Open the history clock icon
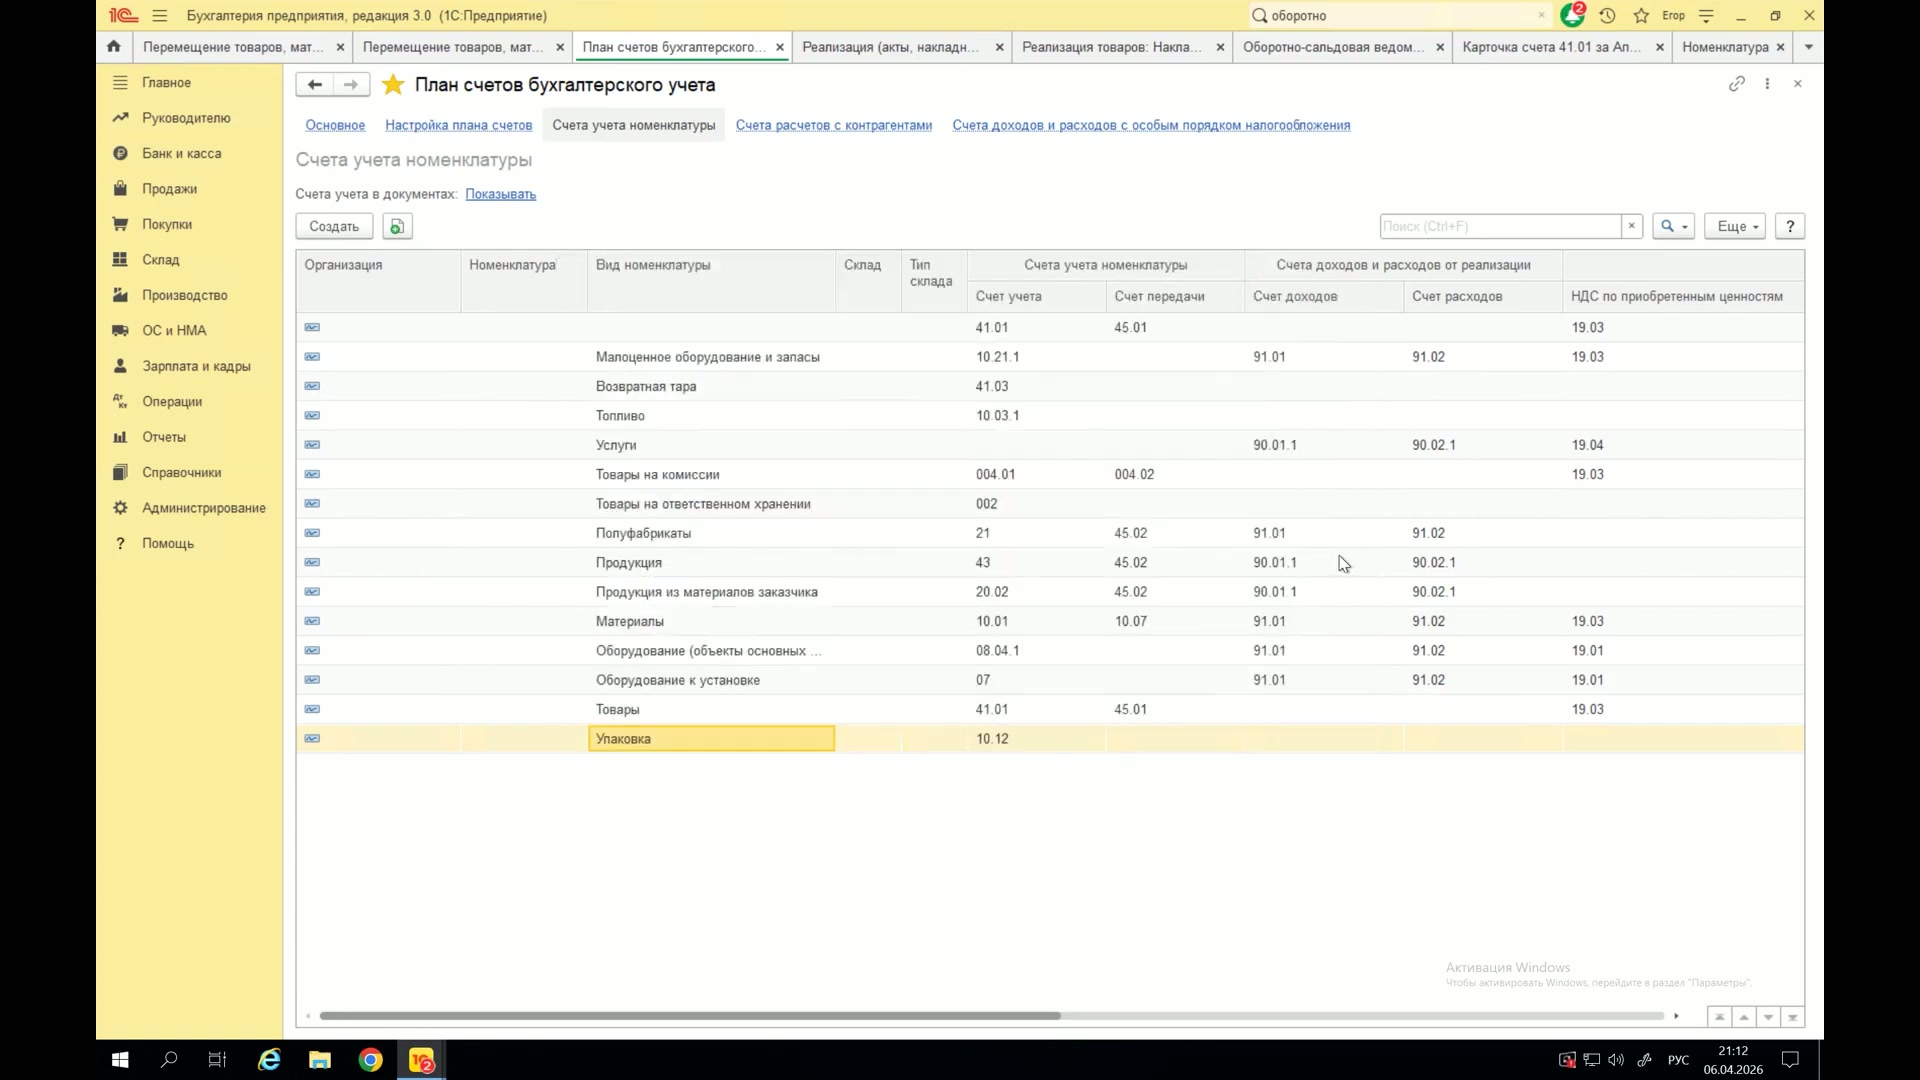The width and height of the screenshot is (1920, 1080). 1607,16
